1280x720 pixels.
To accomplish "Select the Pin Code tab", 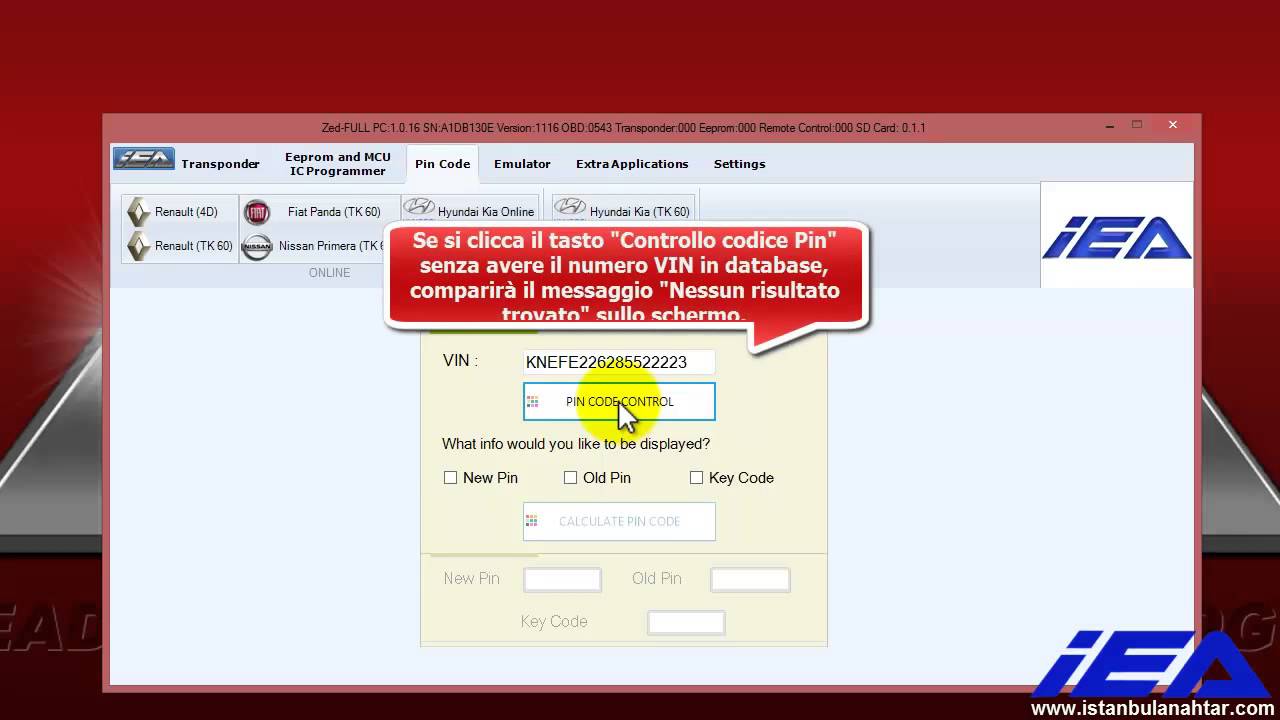I will pyautogui.click(x=442, y=164).
